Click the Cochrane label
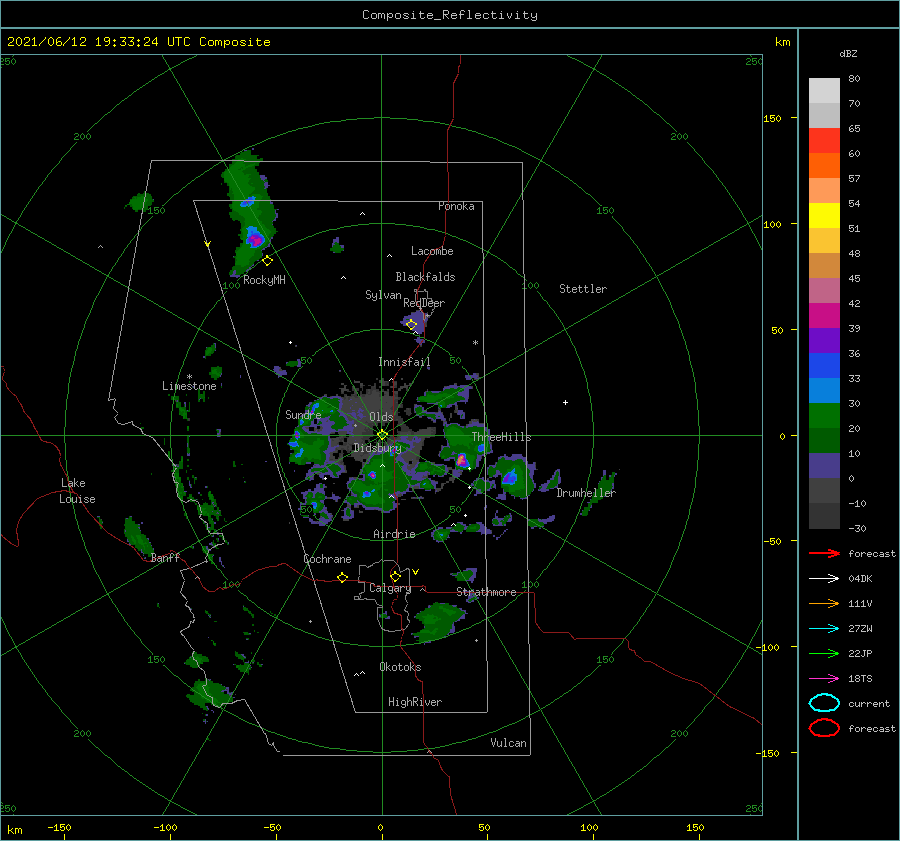The height and width of the screenshot is (841, 900). [x=327, y=559]
